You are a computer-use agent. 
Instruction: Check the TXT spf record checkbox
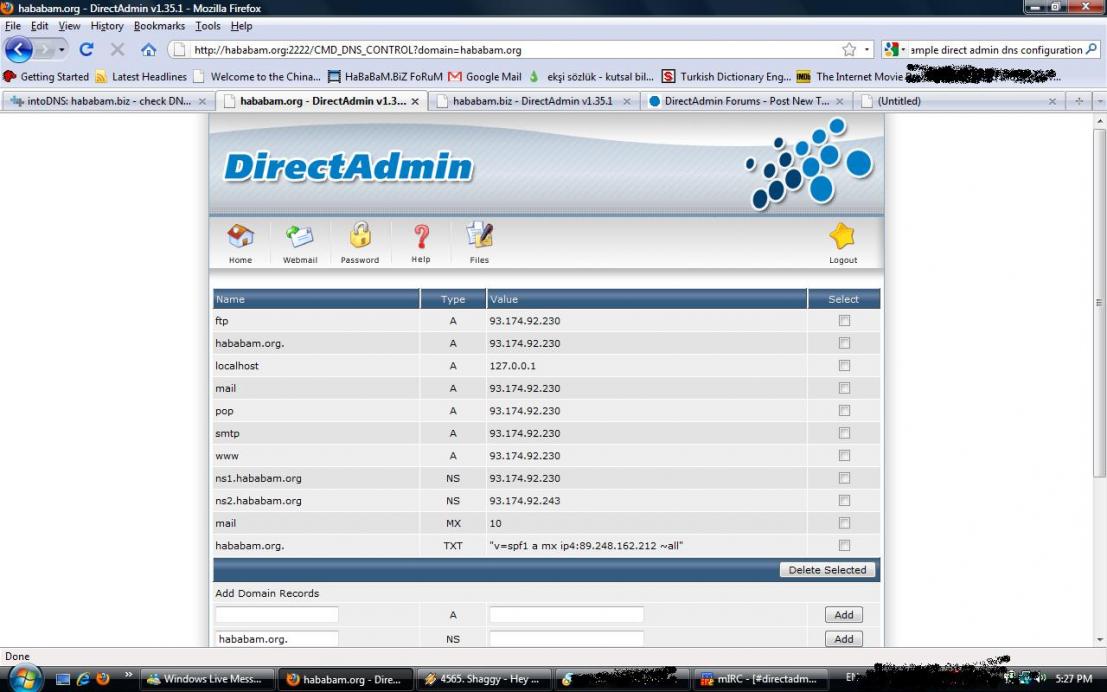click(844, 545)
